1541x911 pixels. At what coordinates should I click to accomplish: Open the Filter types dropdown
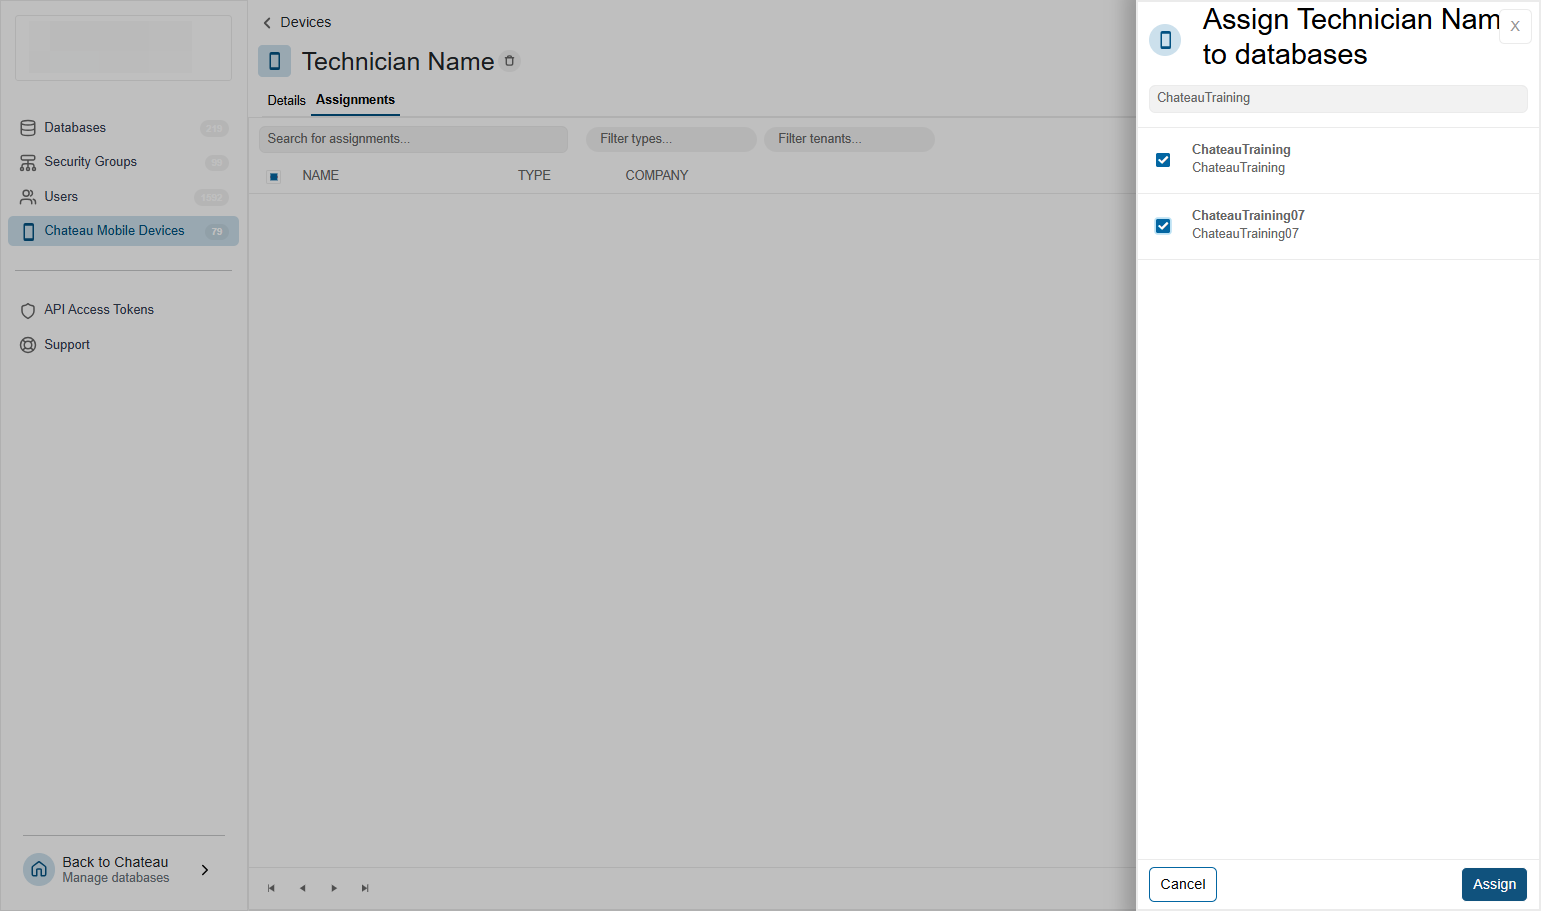coord(671,139)
